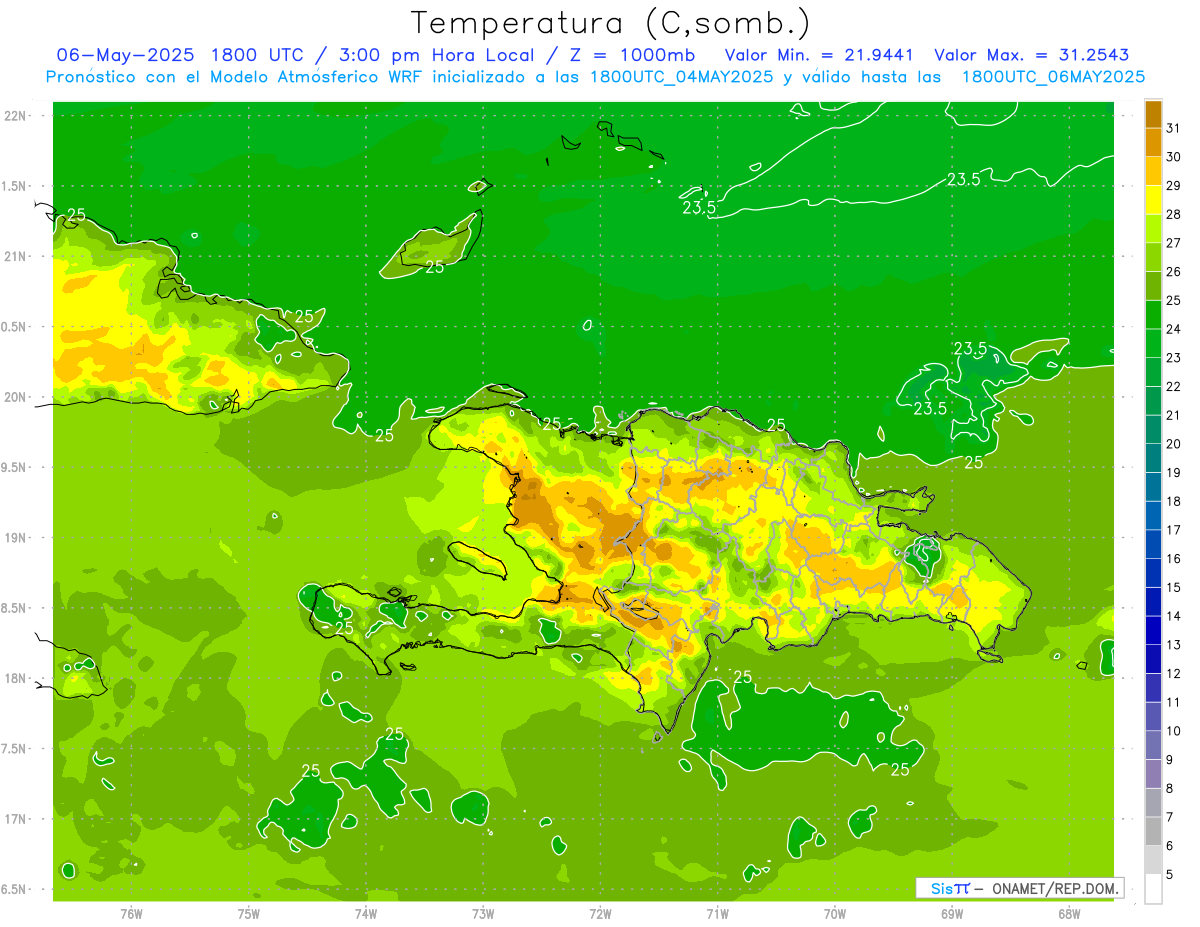
Task: Click the light gray legend swatch between 5 and 6
Action: (1153, 860)
